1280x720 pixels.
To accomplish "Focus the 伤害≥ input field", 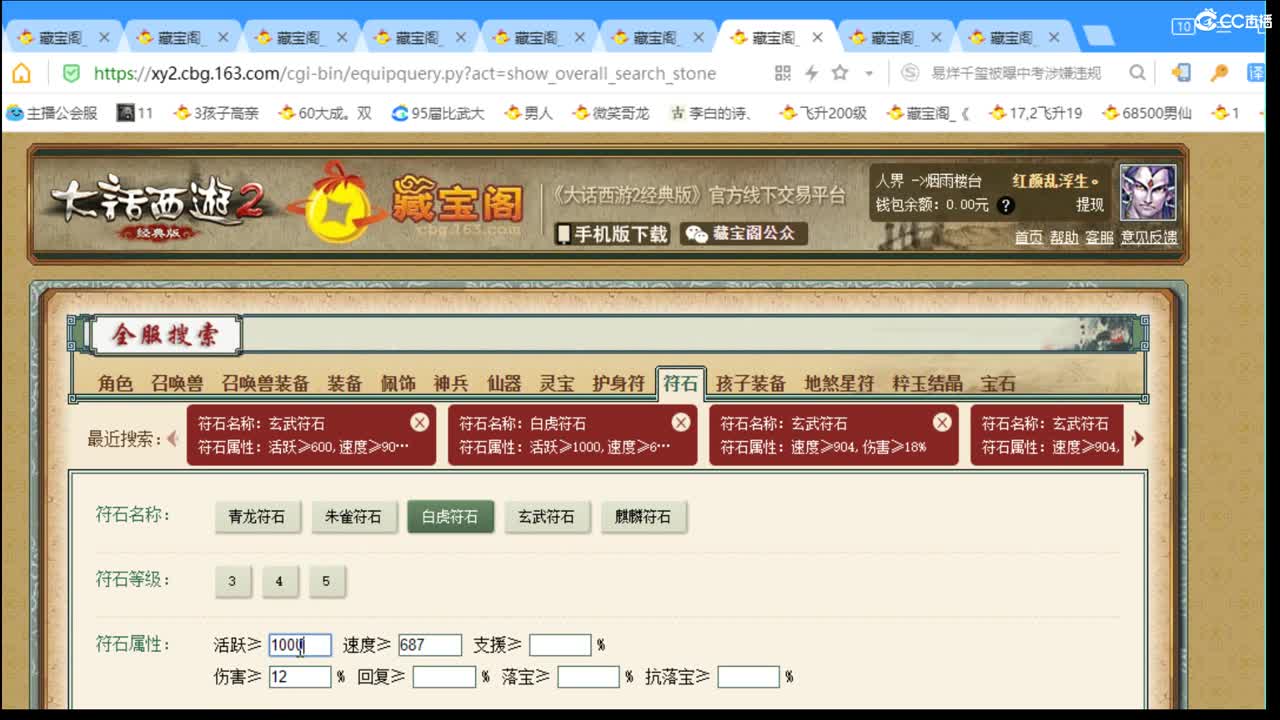I will point(300,677).
